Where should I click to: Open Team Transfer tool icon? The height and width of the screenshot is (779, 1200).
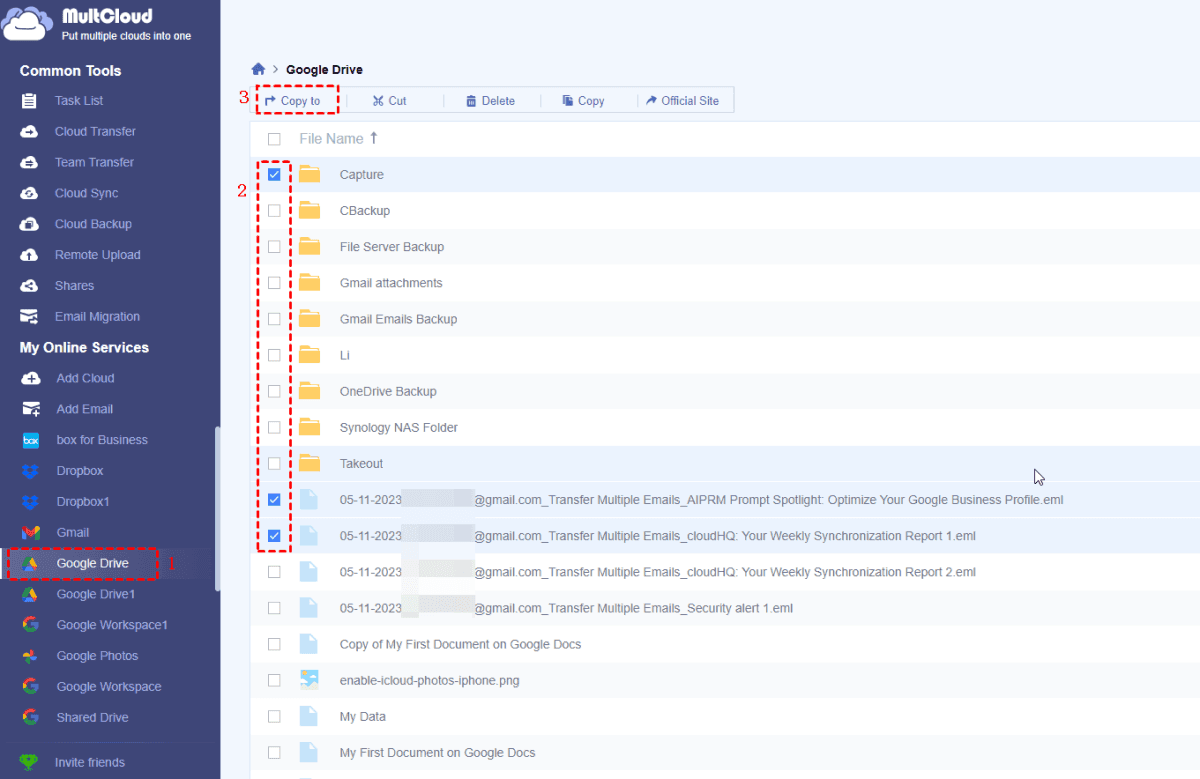point(30,163)
